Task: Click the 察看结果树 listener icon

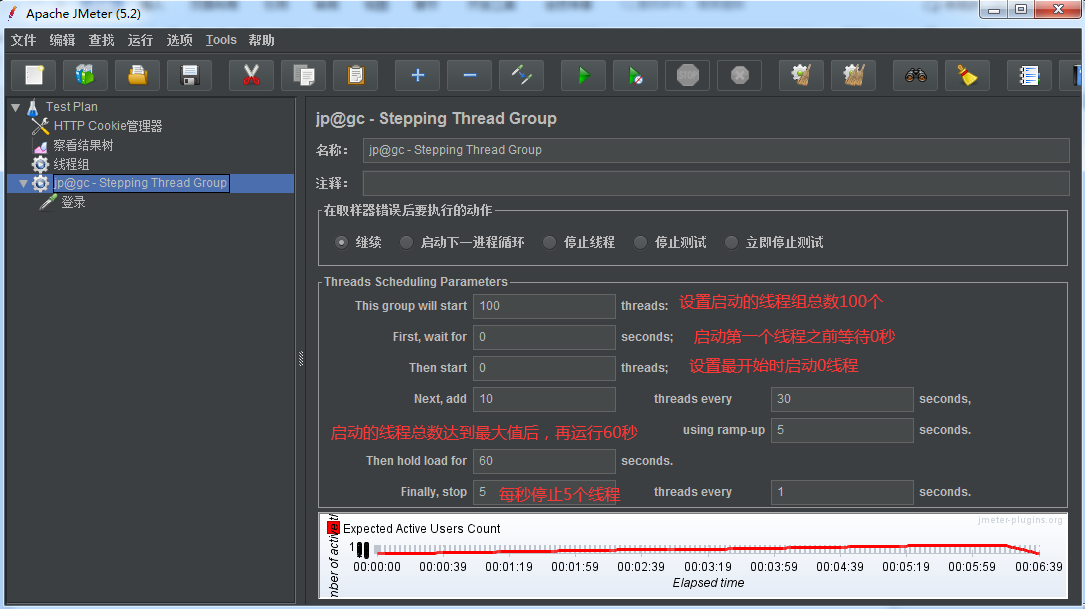Action: tap(40, 145)
